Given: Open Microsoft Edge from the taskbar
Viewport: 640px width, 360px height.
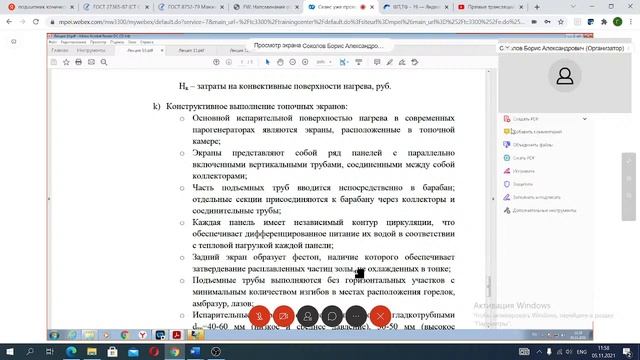Looking at the screenshot, I should pos(71,351).
